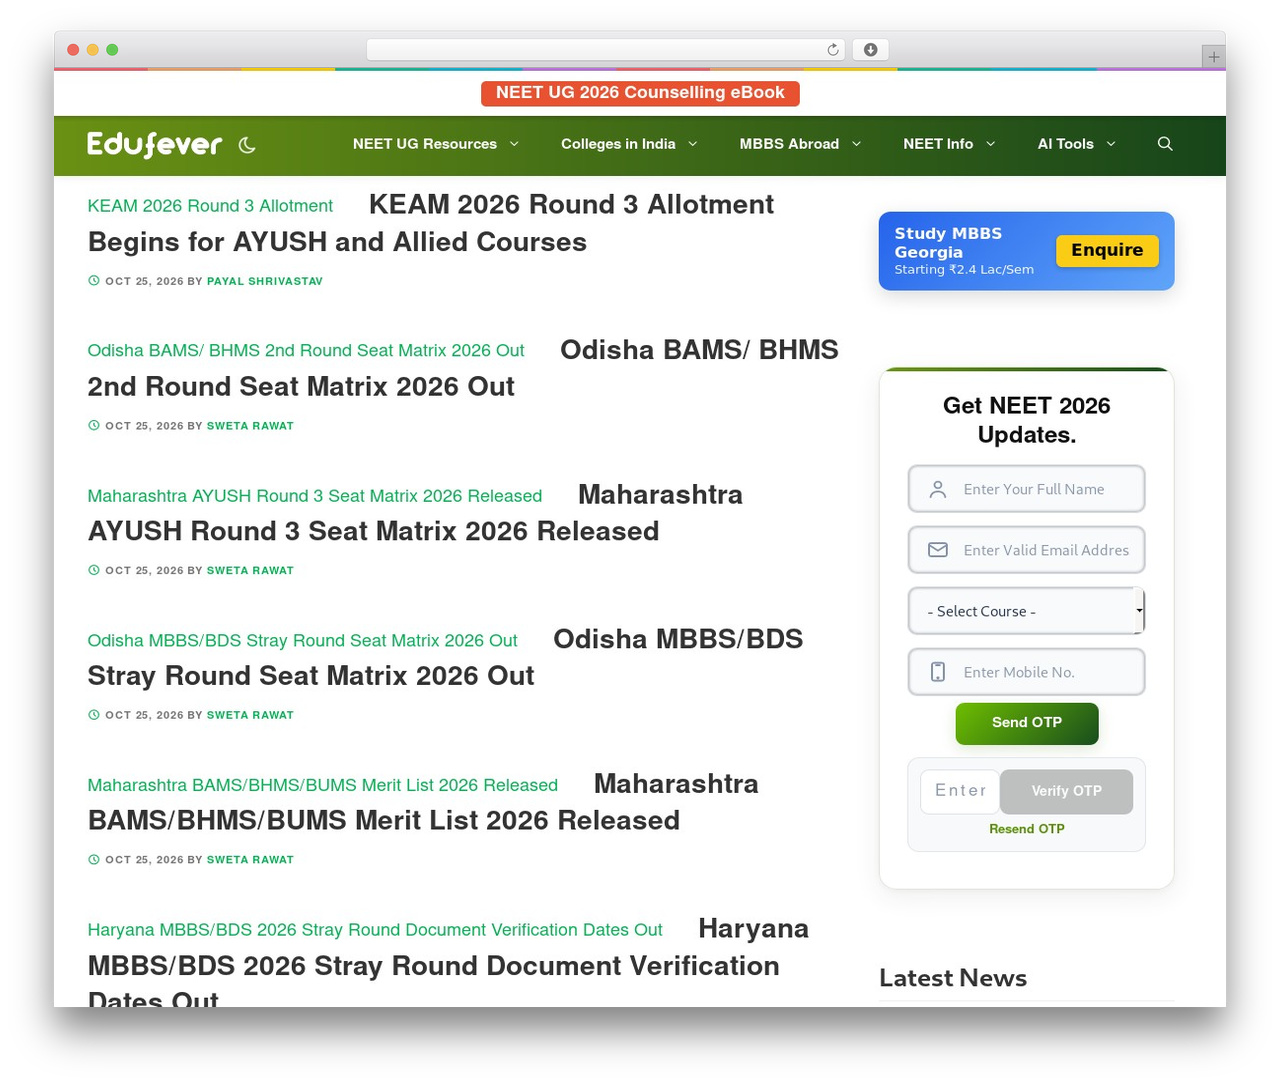1280x1084 pixels.
Task: Click Study MBBS Georgia ad text
Action: pos(964,250)
